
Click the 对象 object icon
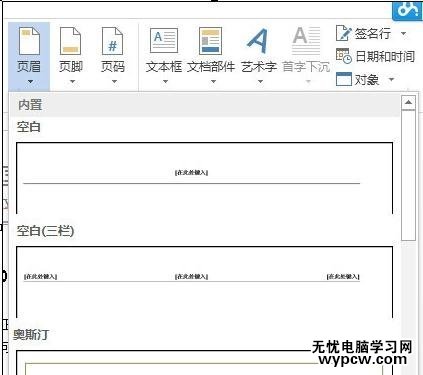[344, 79]
